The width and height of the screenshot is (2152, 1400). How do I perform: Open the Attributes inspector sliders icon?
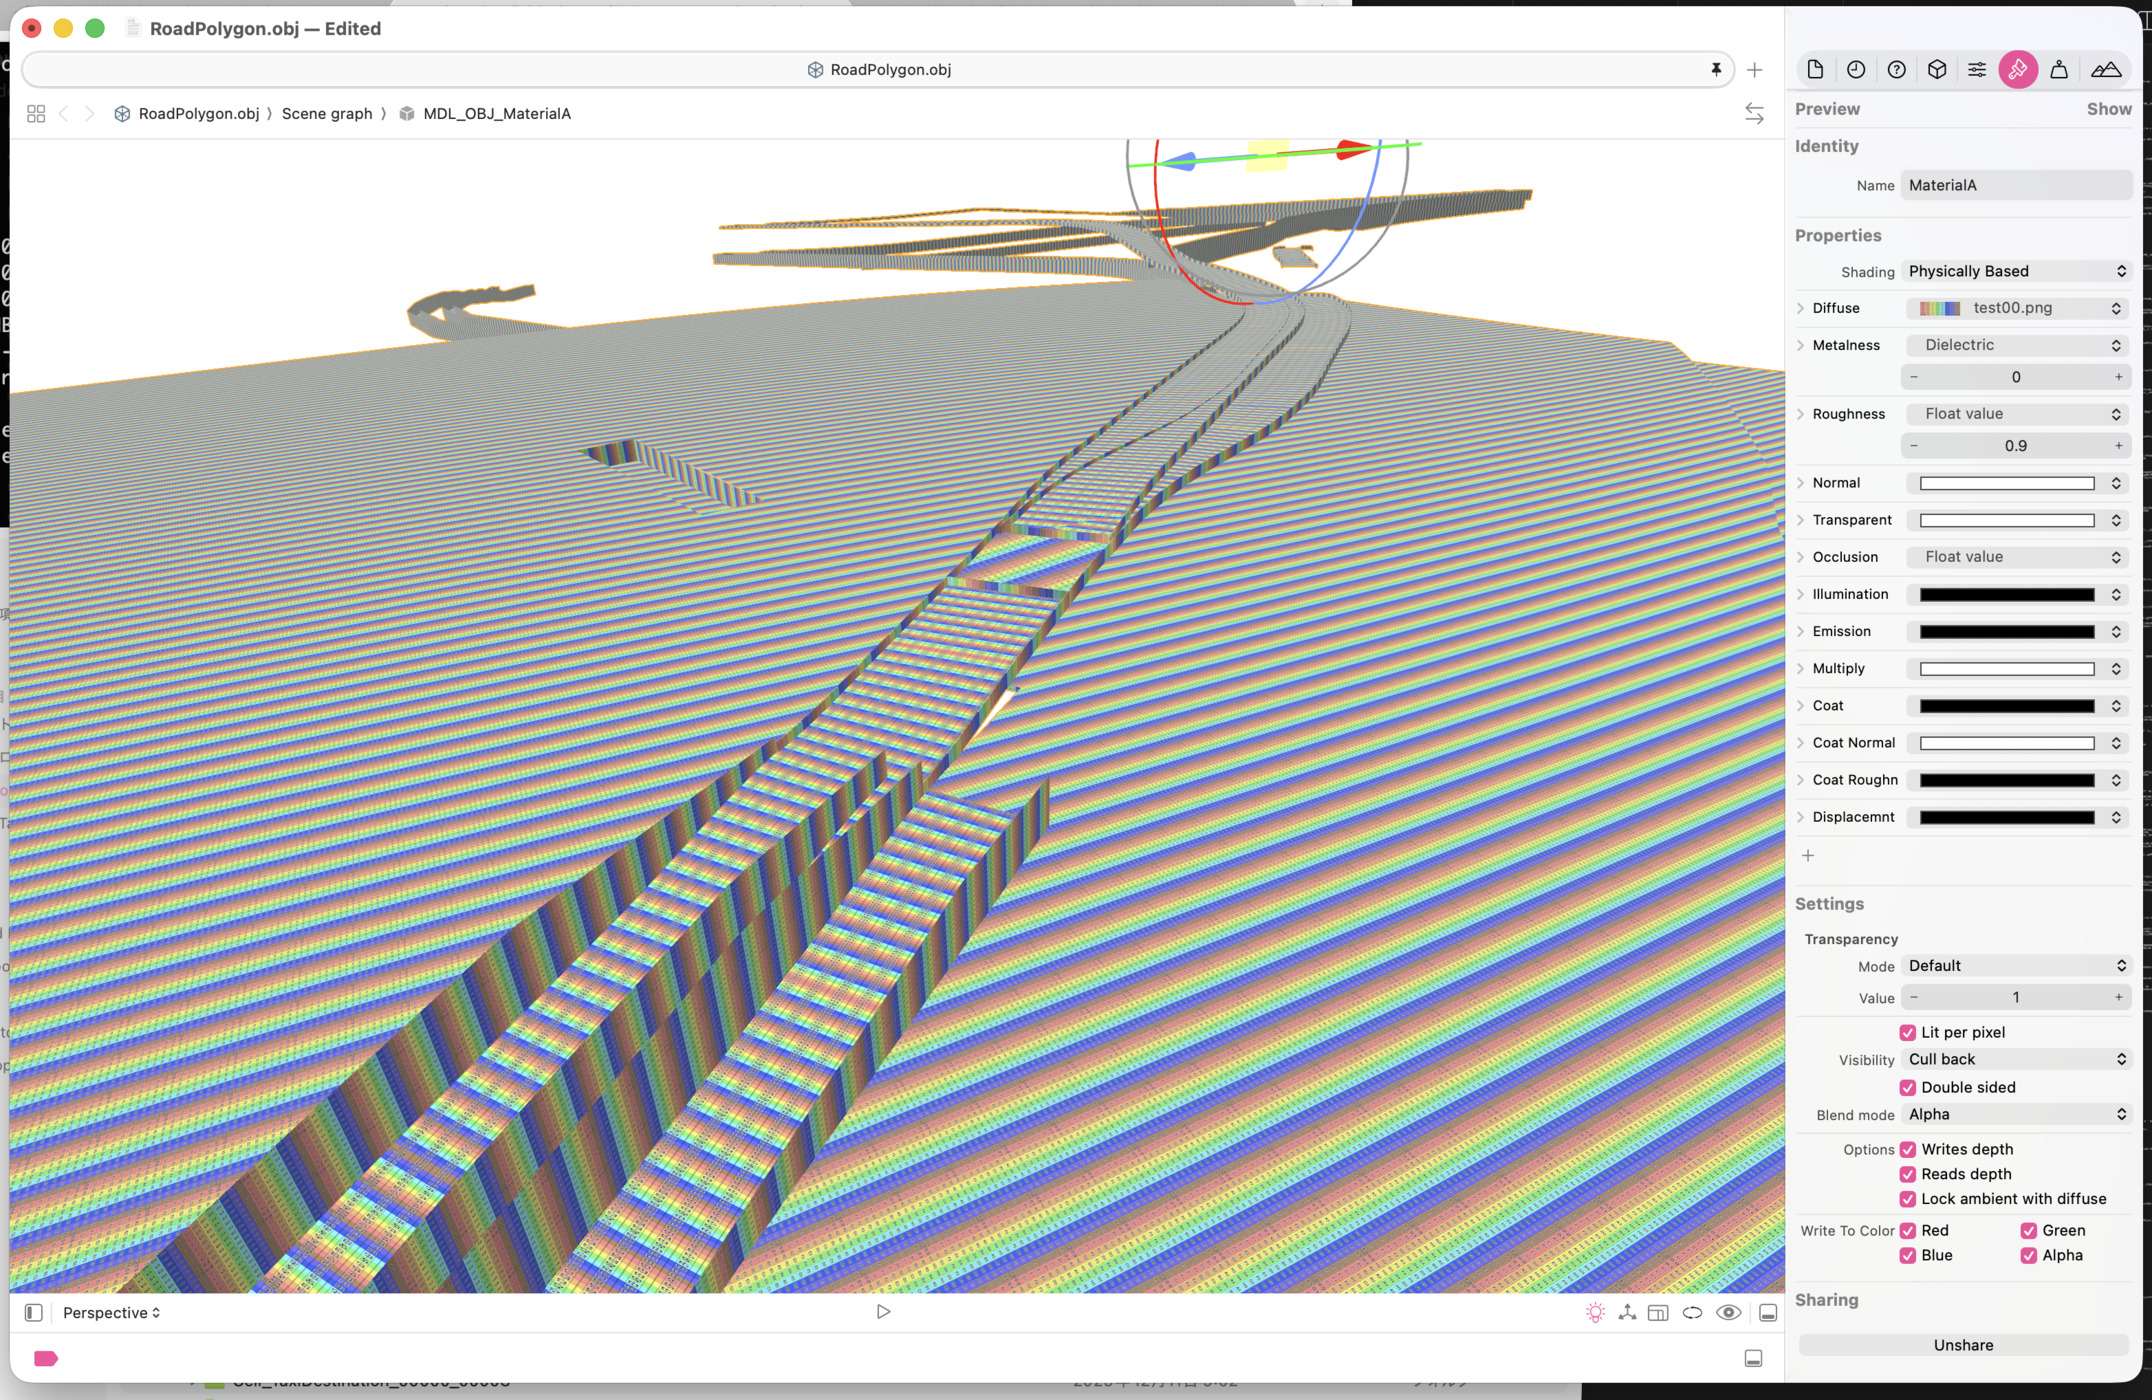coord(1977,69)
